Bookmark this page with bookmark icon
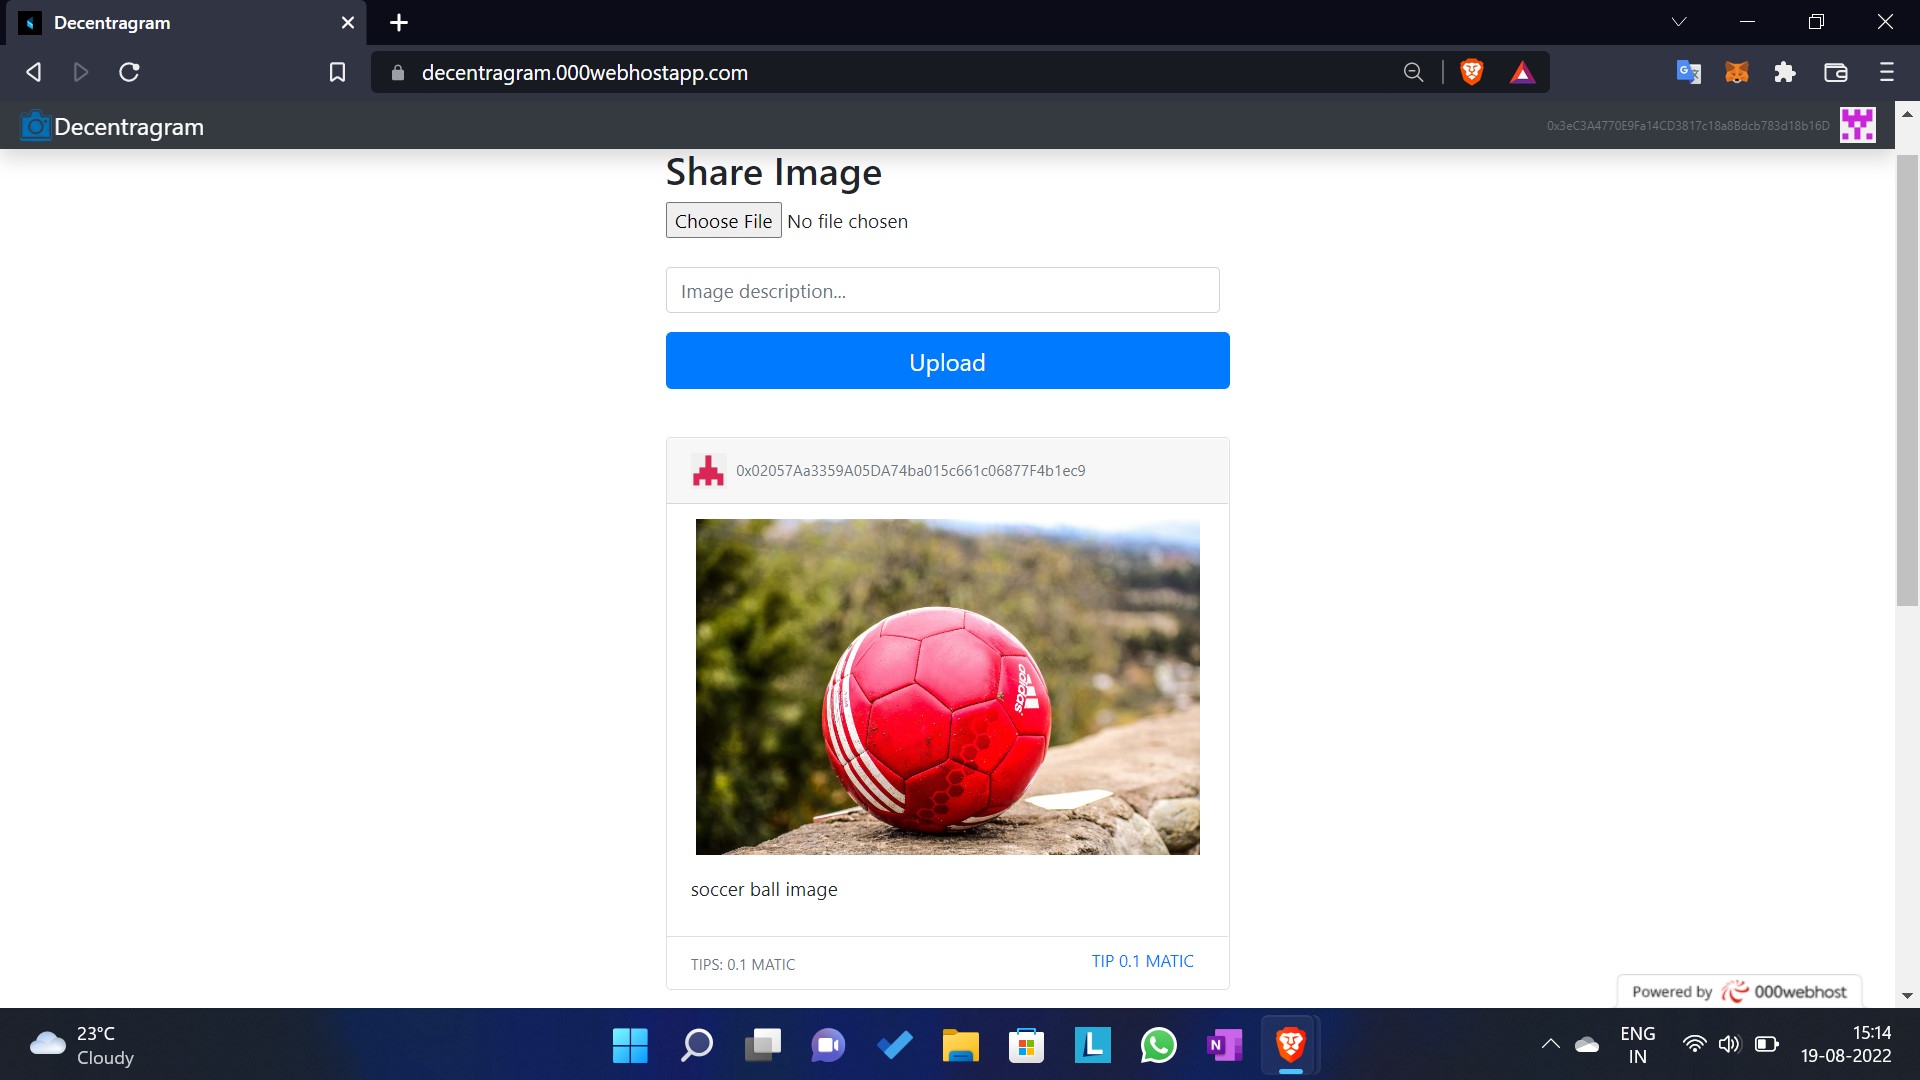1920x1080 pixels. point(337,72)
